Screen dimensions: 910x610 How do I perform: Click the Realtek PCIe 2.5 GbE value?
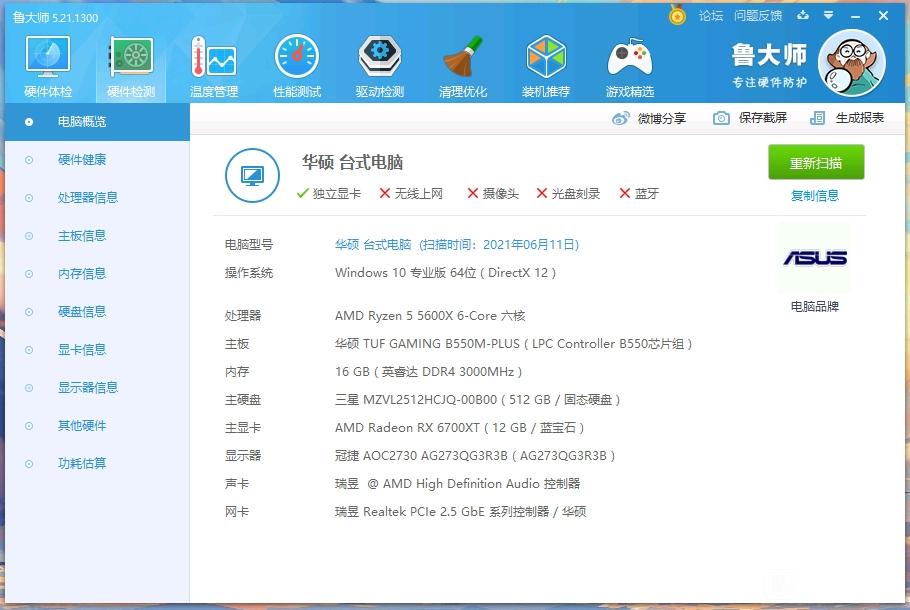(x=460, y=511)
